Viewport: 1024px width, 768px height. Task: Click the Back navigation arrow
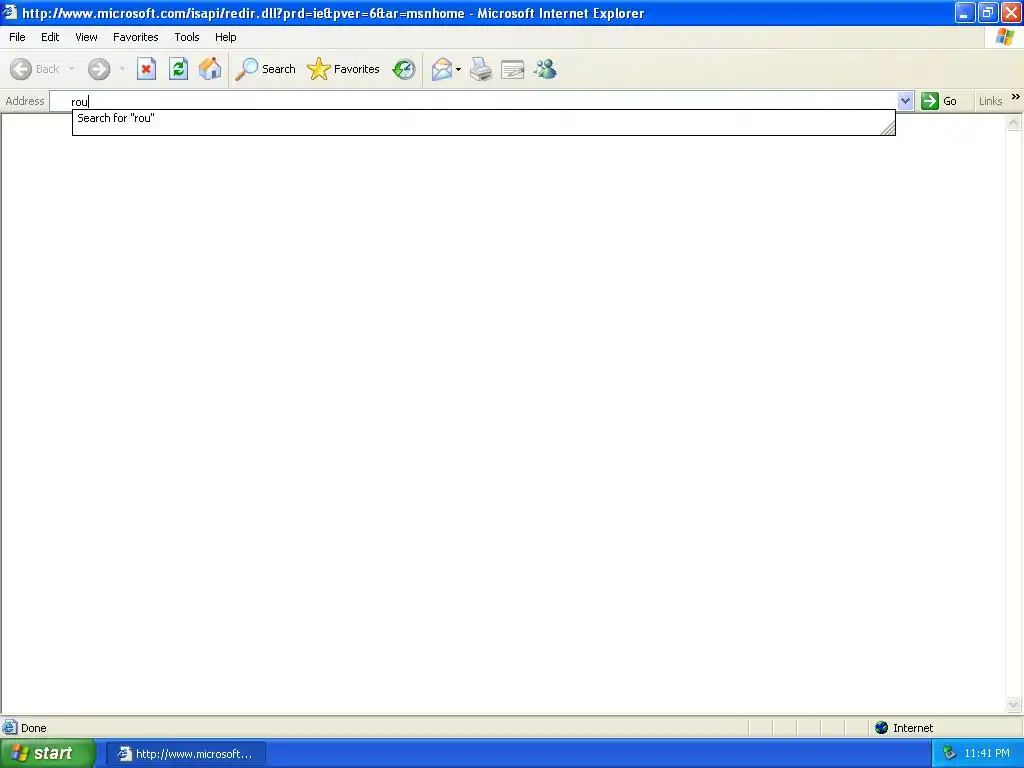[x=21, y=69]
